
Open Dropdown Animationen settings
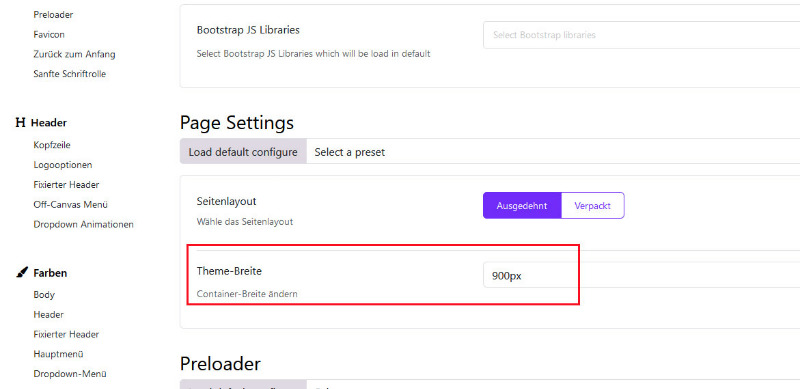click(x=84, y=224)
